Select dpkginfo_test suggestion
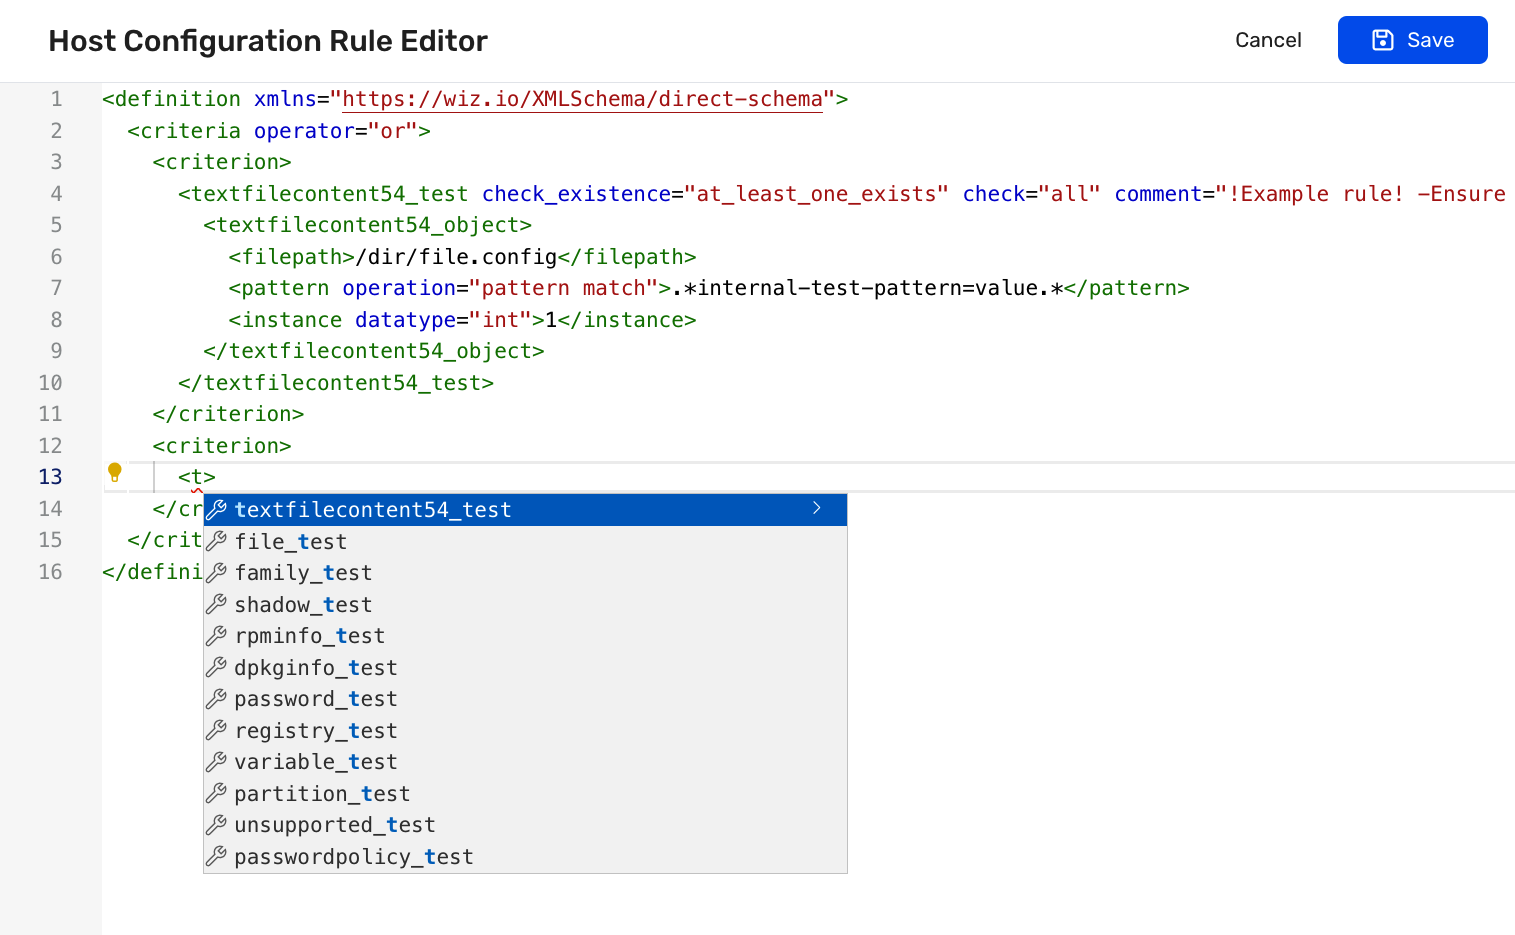 525,668
